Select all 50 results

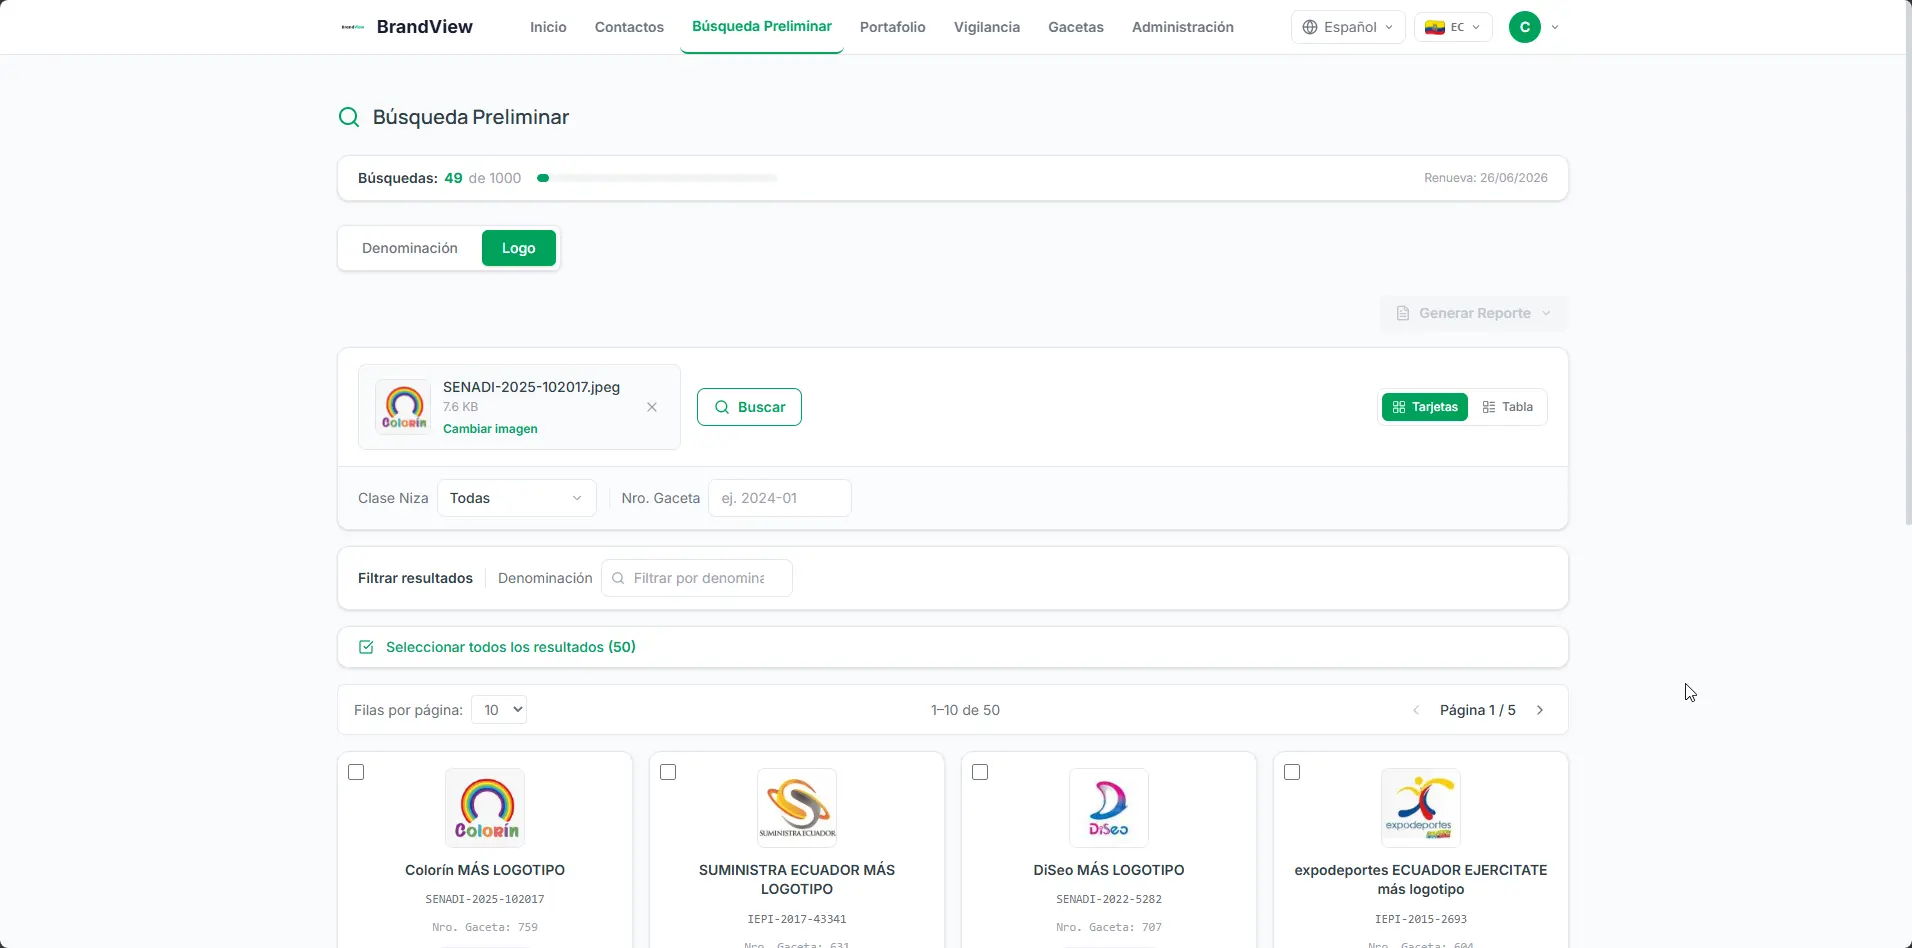point(497,647)
